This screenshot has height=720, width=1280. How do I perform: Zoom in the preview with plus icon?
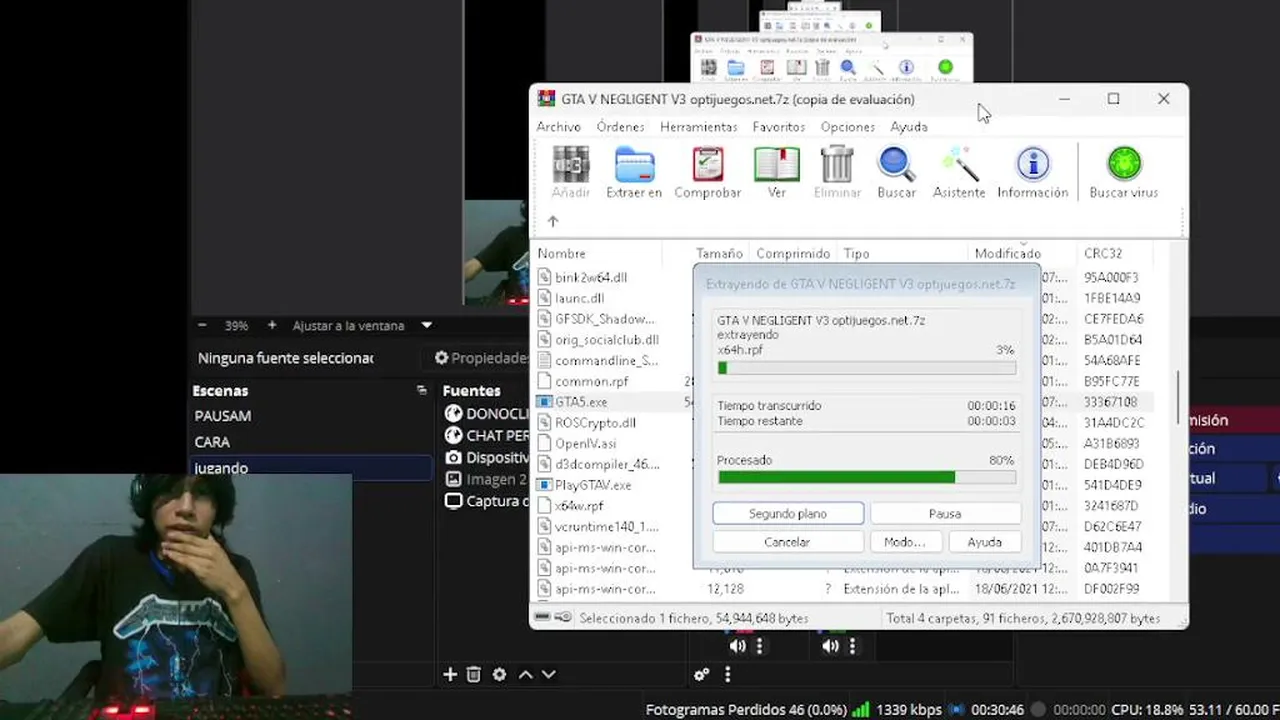pyautogui.click(x=272, y=325)
